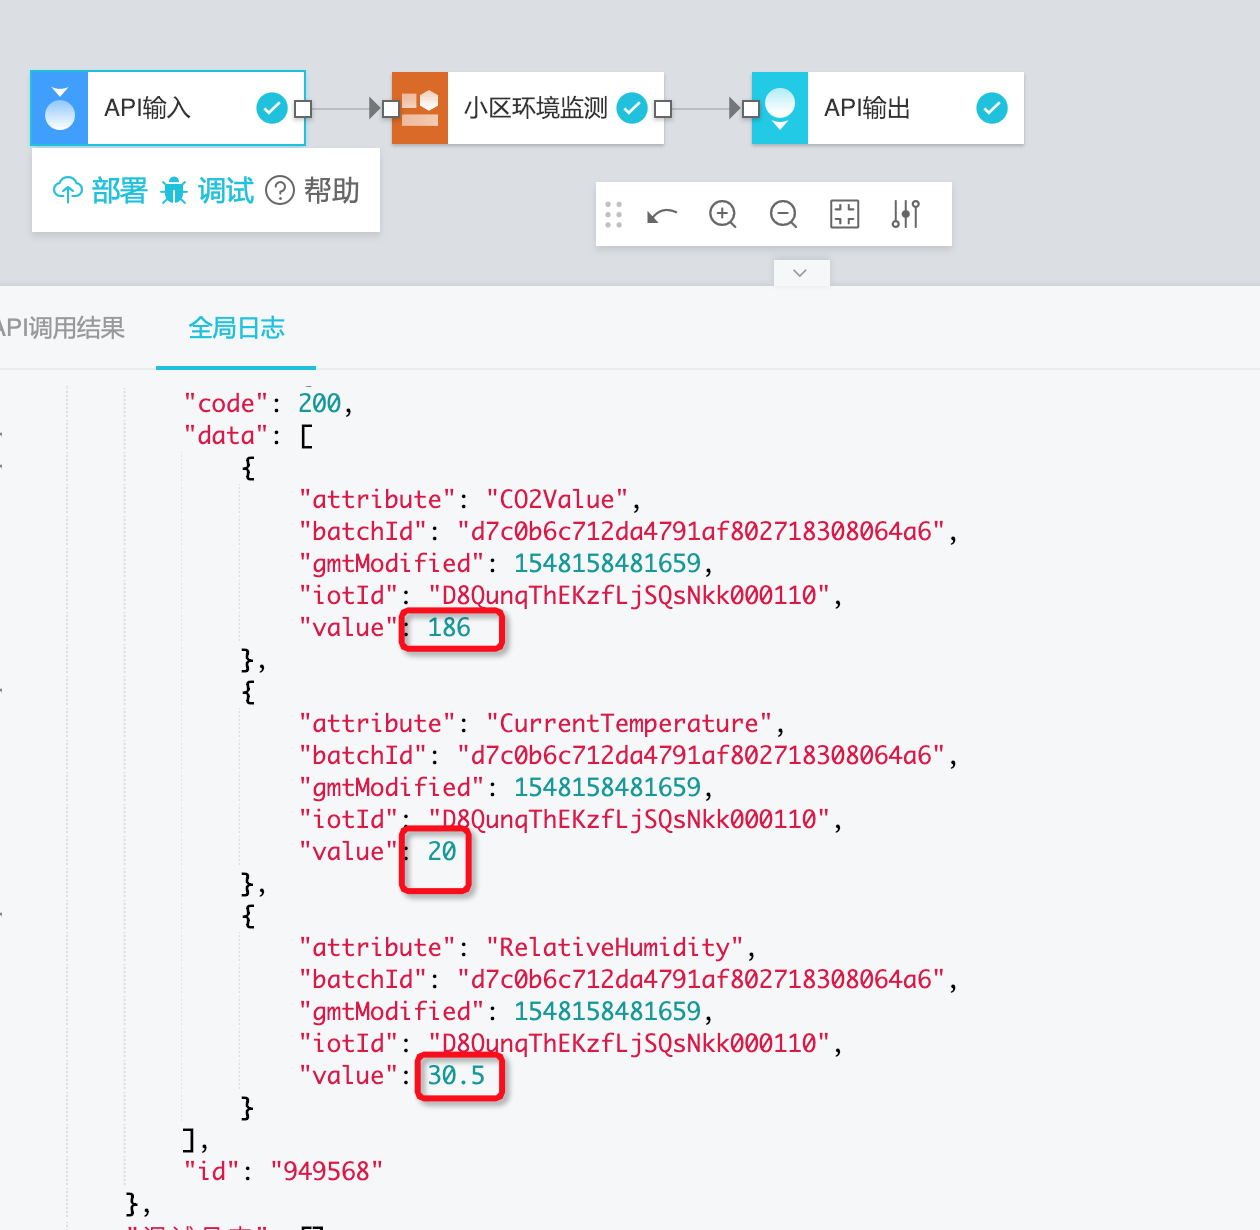Click the output port of API输入 node
This screenshot has width=1260, height=1230.
[x=304, y=108]
